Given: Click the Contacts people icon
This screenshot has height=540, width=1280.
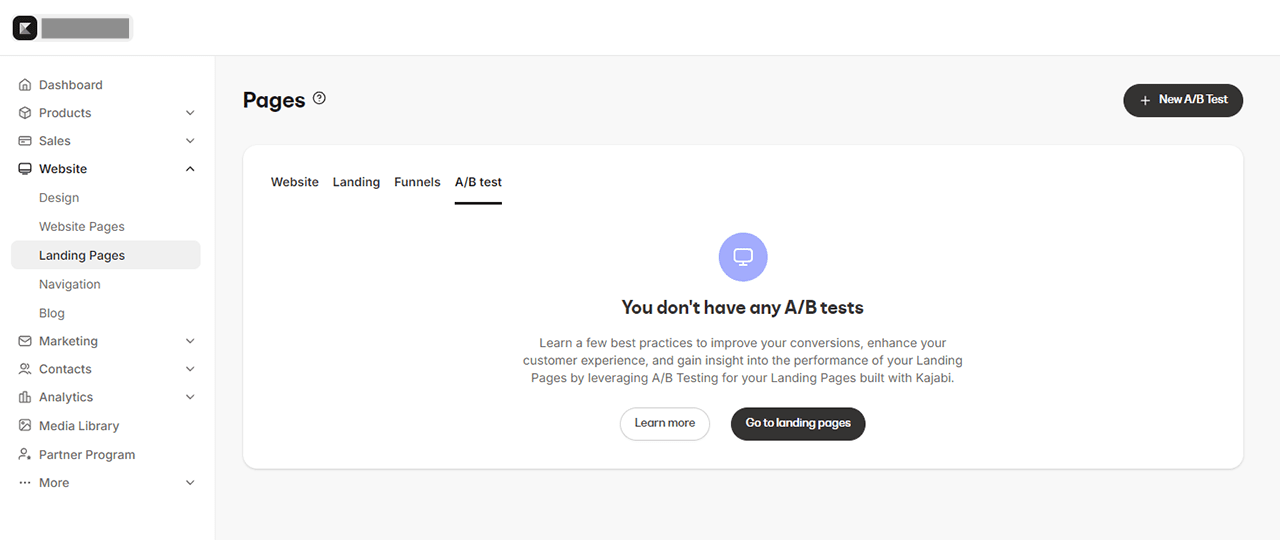Looking at the screenshot, I should [25, 369].
